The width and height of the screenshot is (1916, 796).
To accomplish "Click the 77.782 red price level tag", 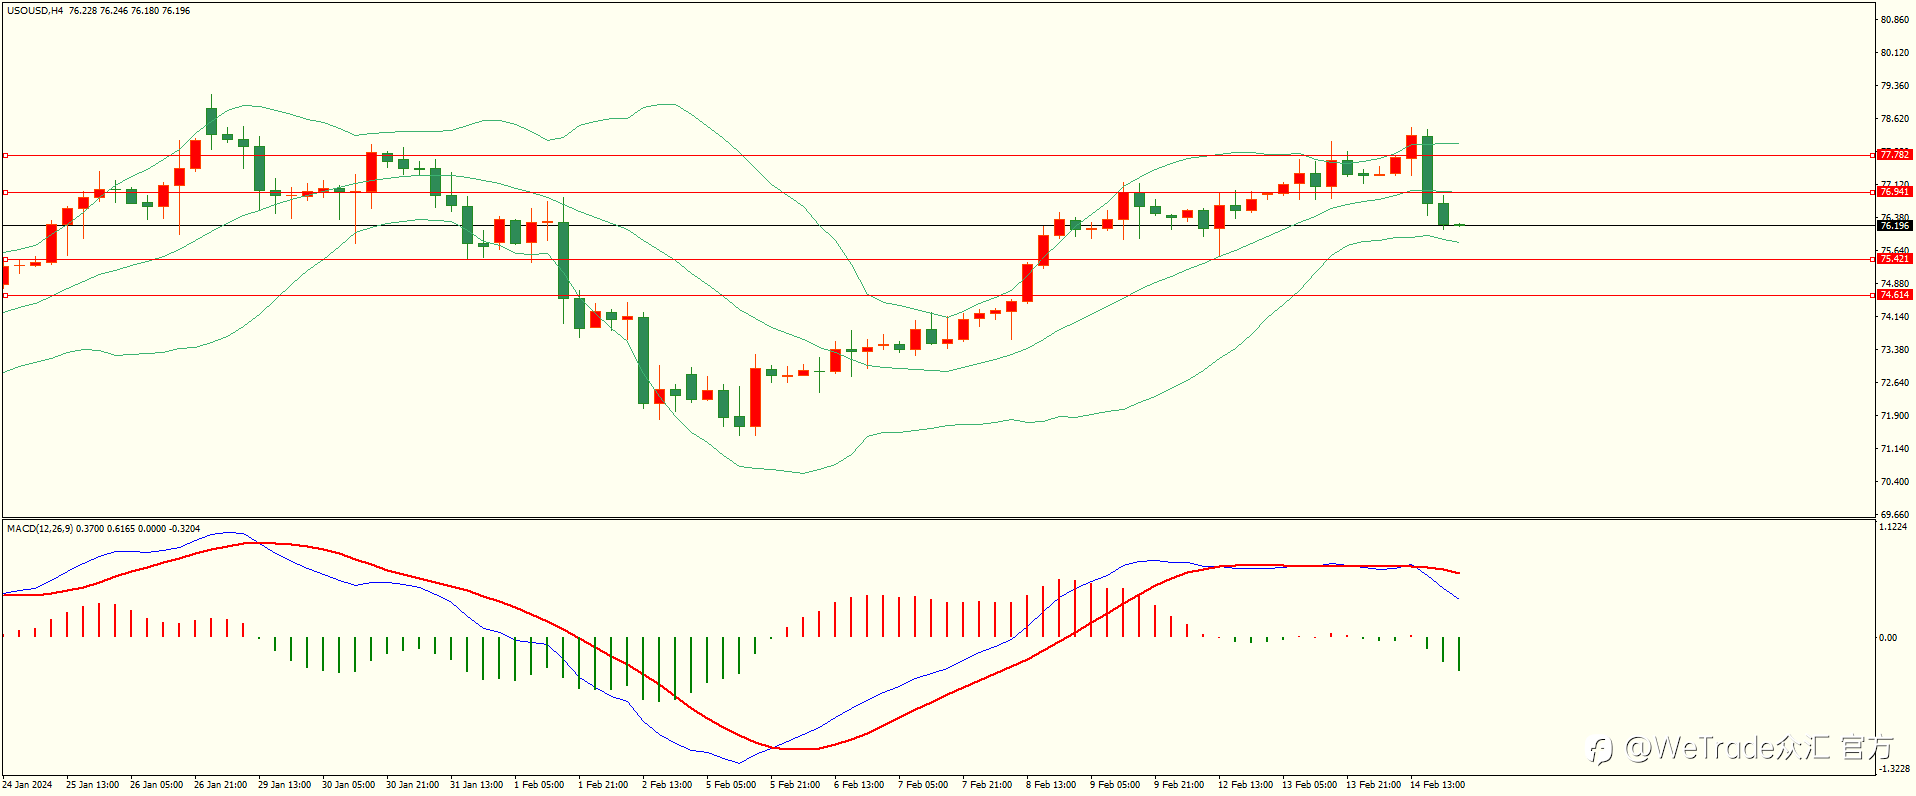I will pos(1894,155).
